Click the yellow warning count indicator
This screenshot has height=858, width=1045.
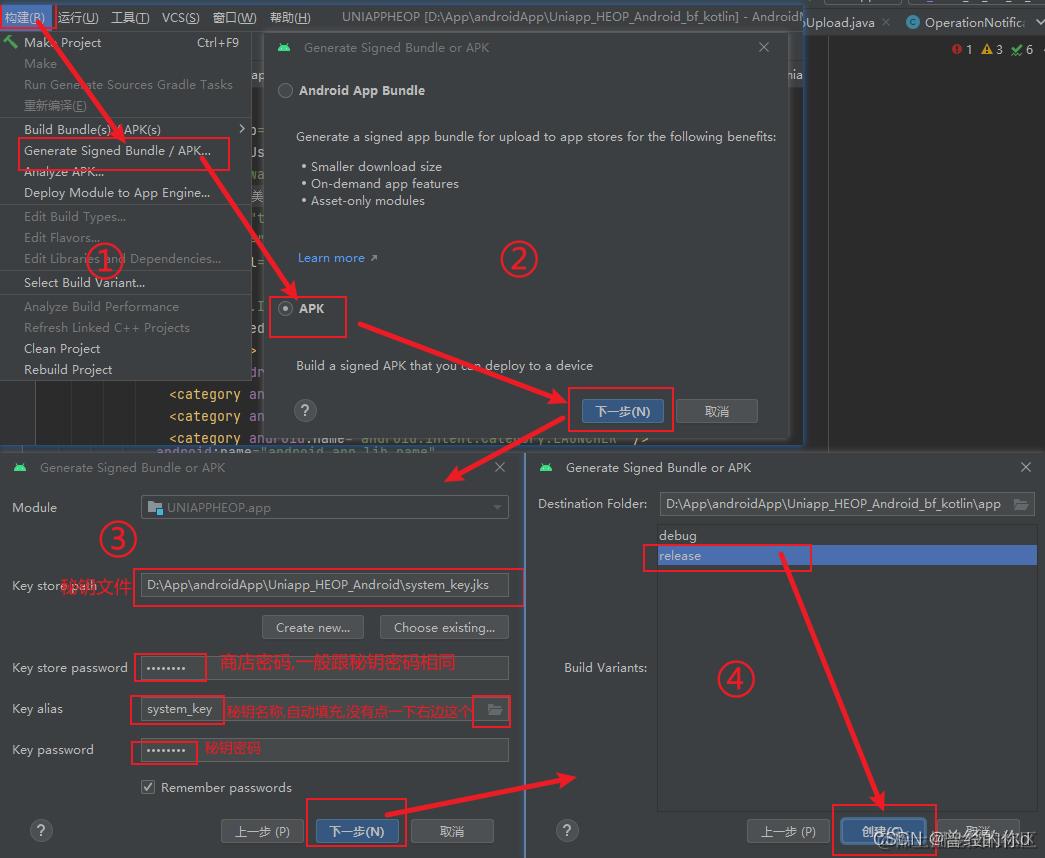[x=992, y=49]
